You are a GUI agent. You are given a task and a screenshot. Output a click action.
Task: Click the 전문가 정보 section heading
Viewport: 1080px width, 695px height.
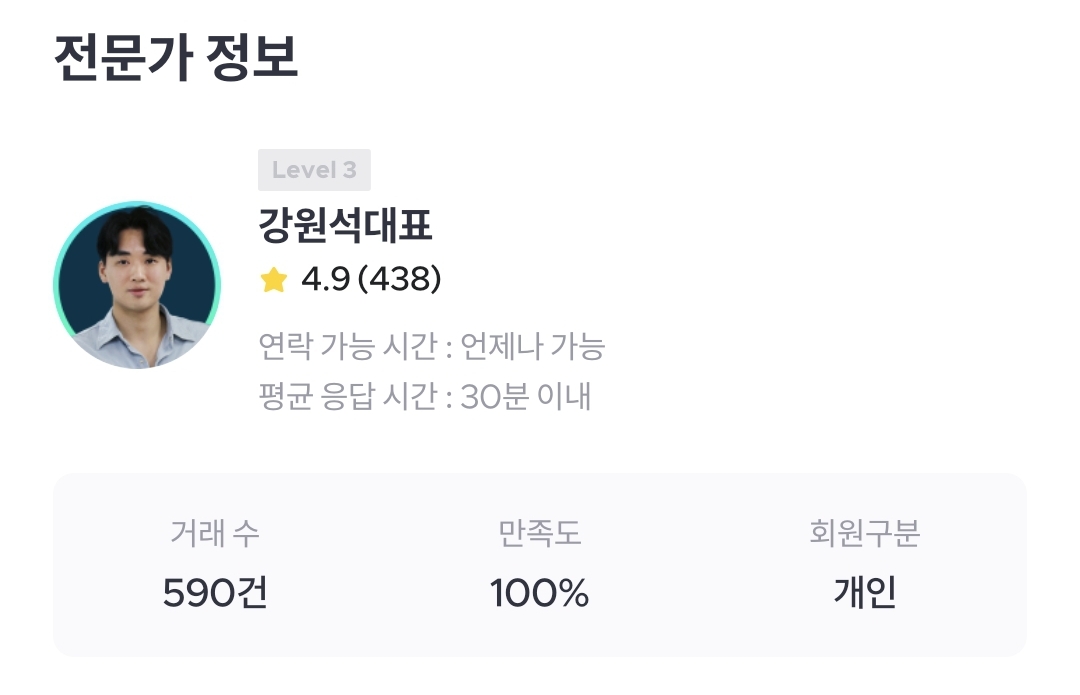[x=176, y=58]
